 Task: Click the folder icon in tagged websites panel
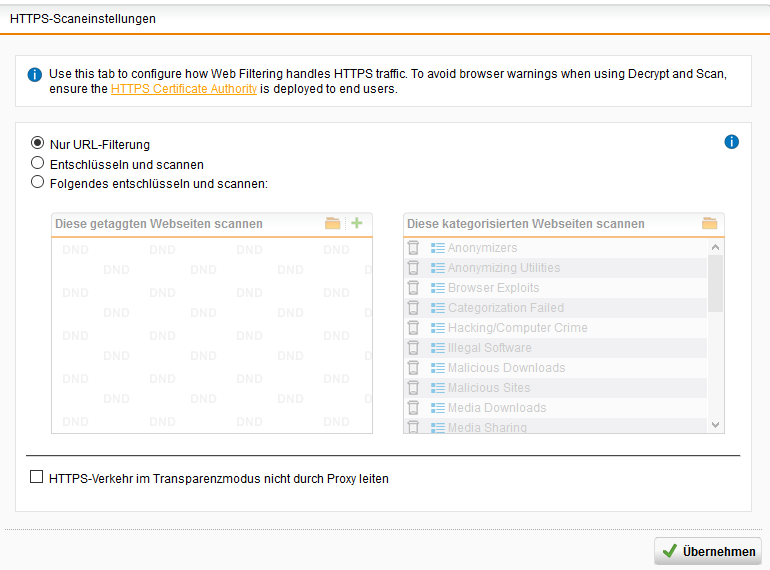click(x=333, y=224)
